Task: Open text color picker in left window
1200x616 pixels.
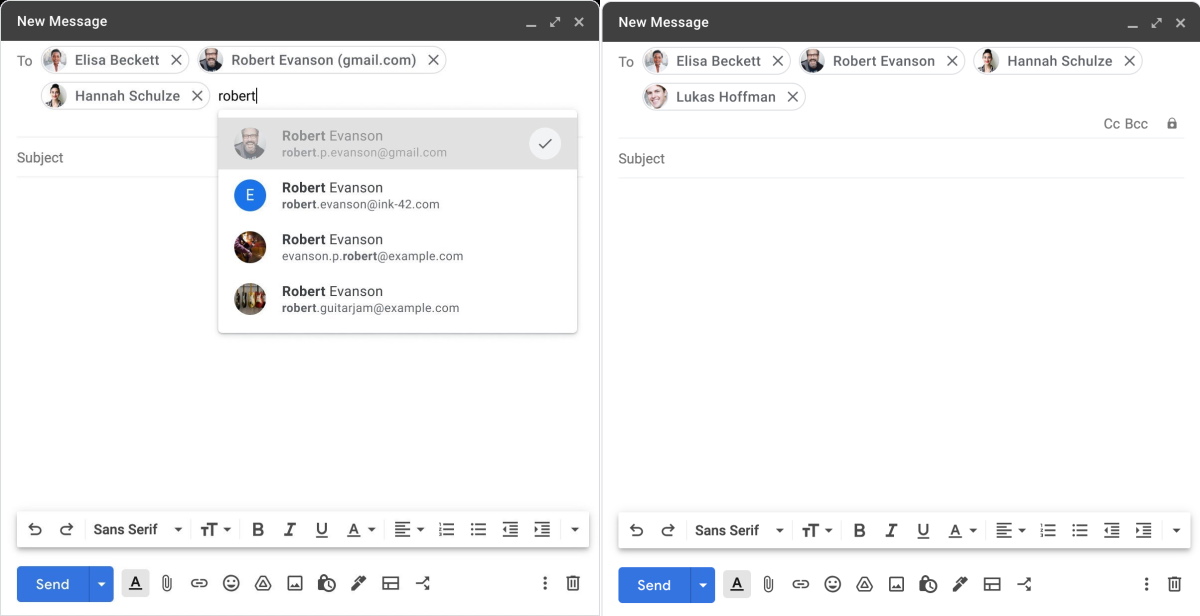Action: [x=361, y=530]
